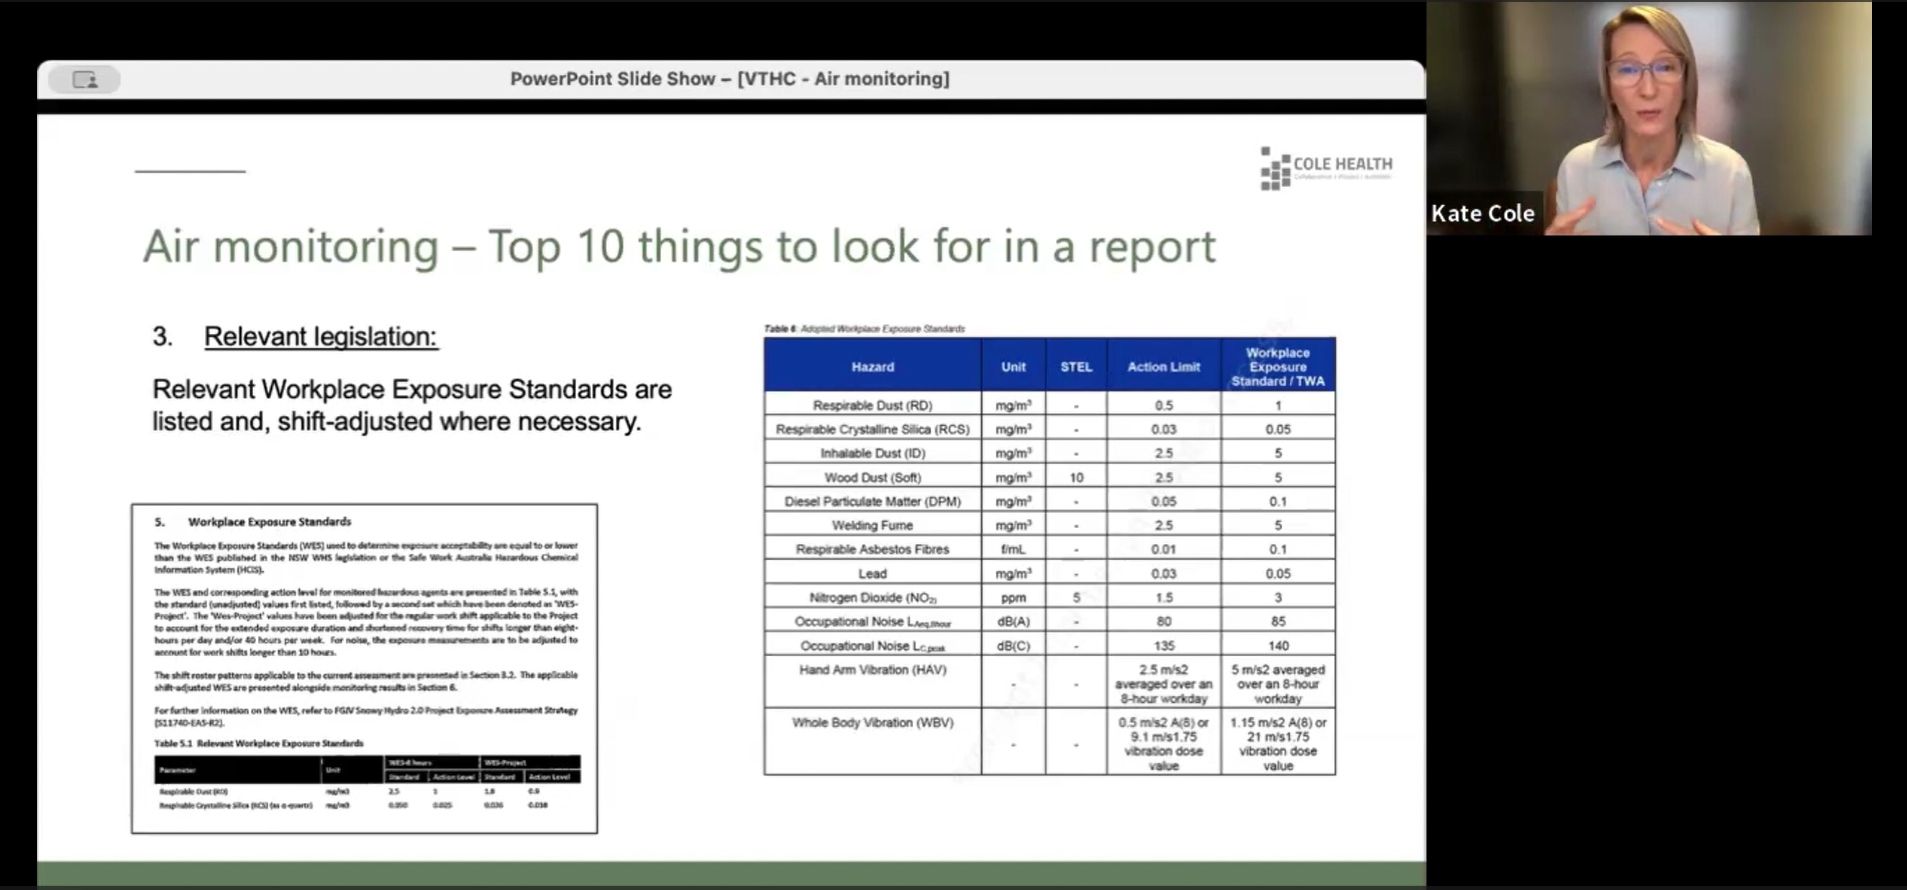Click Workplace Exposure Standard / TWA header
Screen dimensions: 1907x890
pyautogui.click(x=1277, y=367)
